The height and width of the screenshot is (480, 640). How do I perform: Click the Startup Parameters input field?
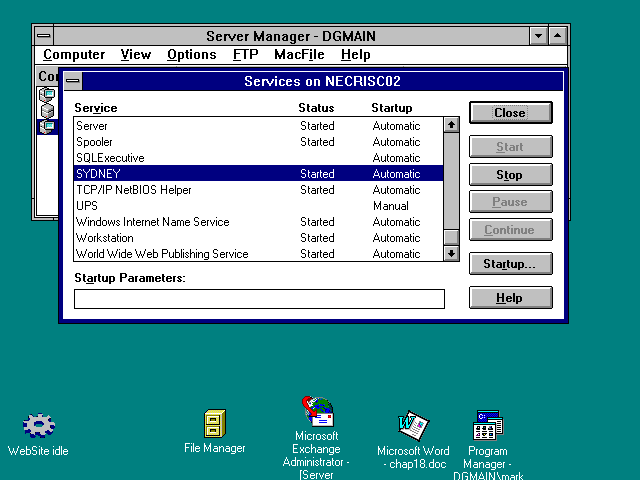tap(259, 299)
